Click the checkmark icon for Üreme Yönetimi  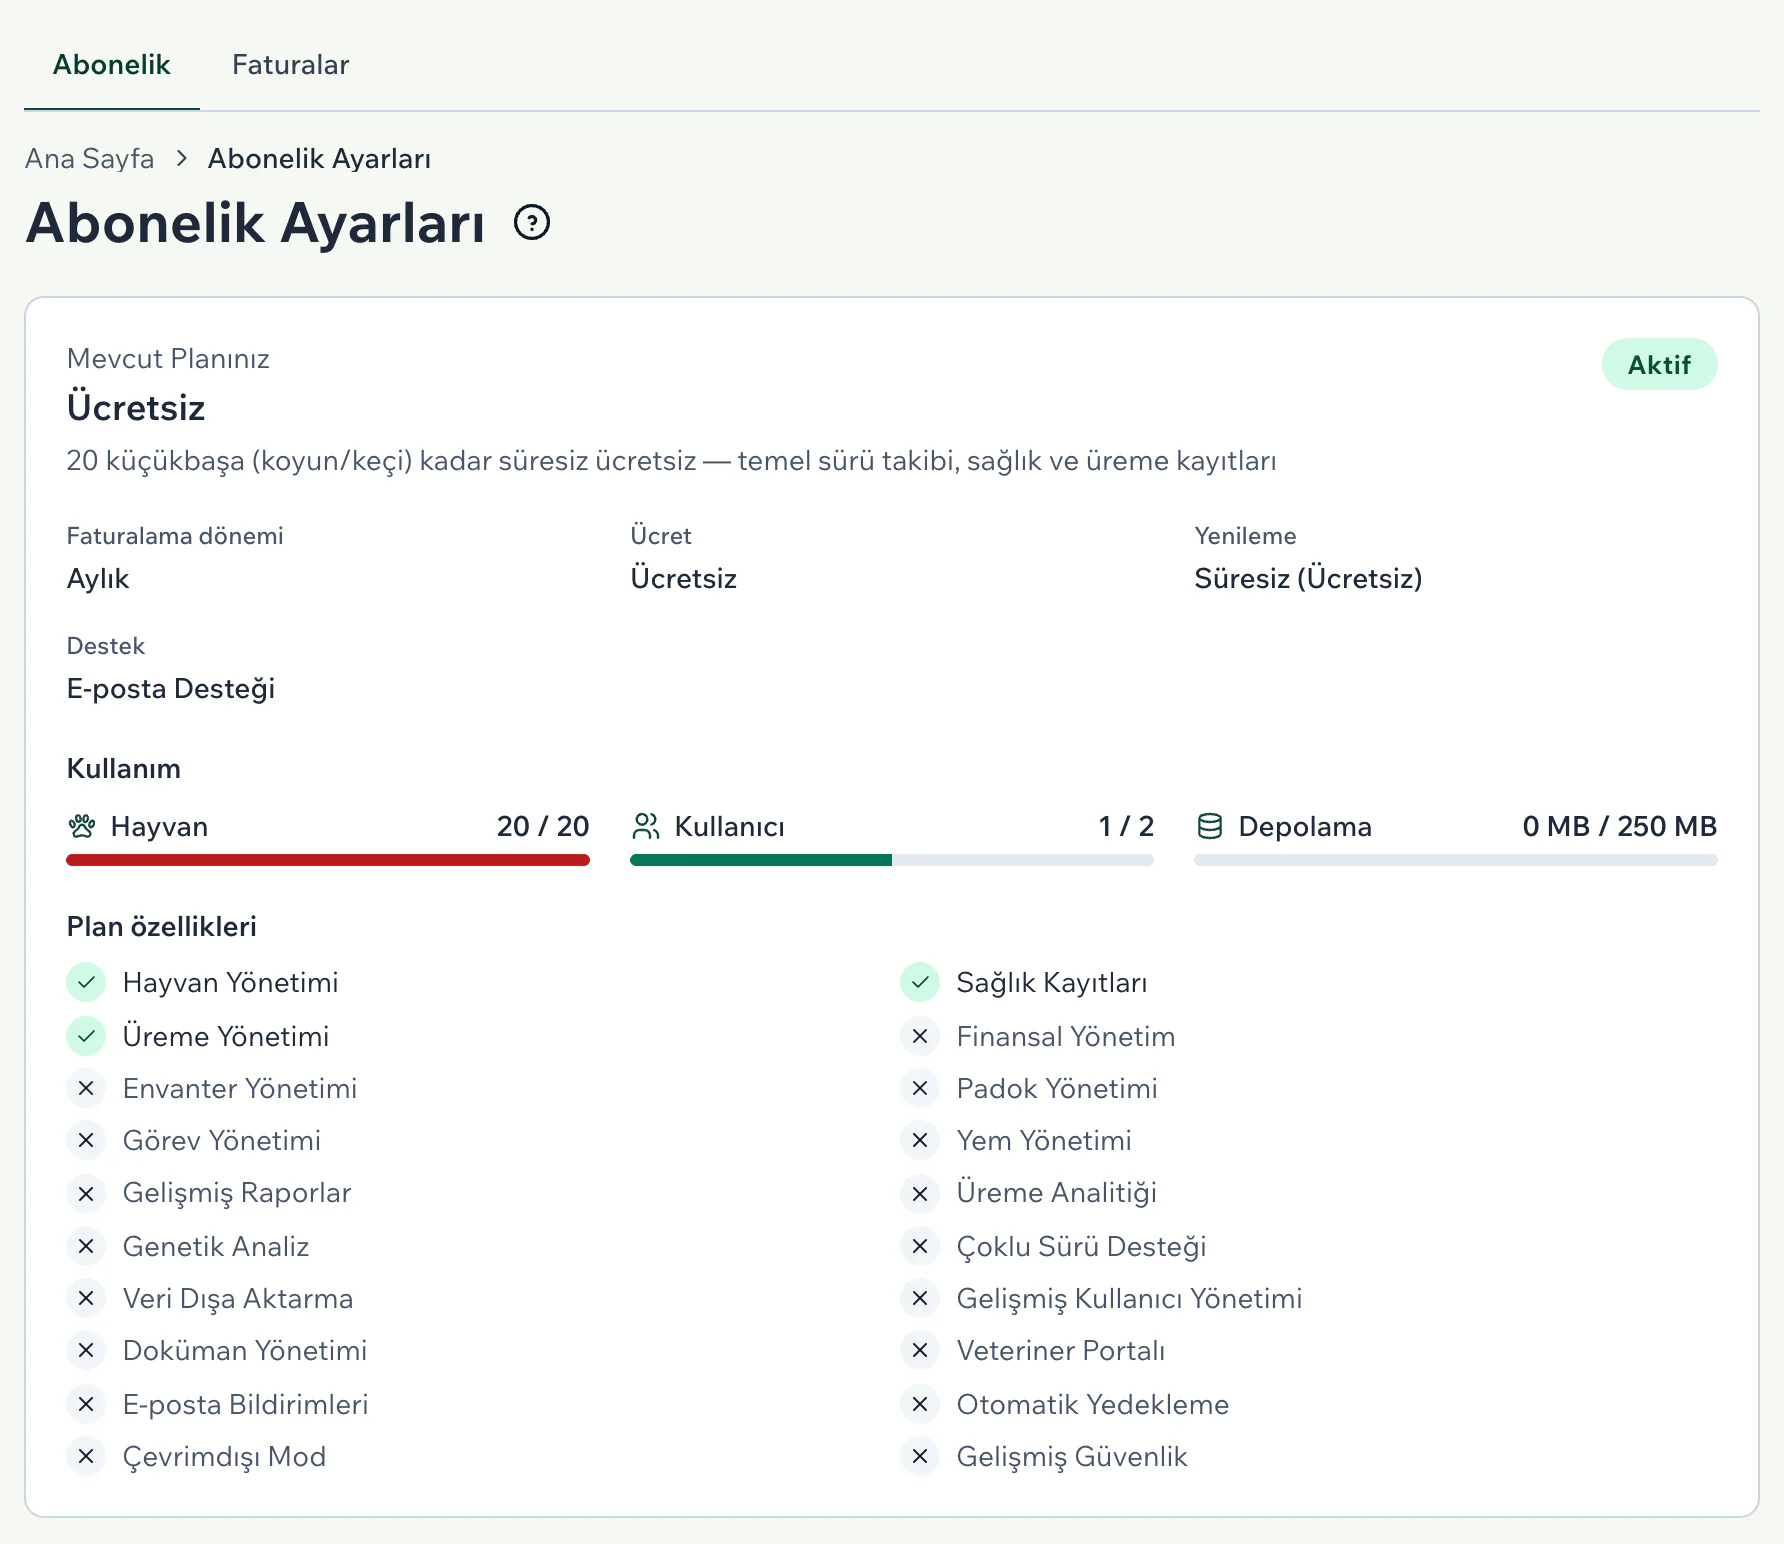[86, 1036]
